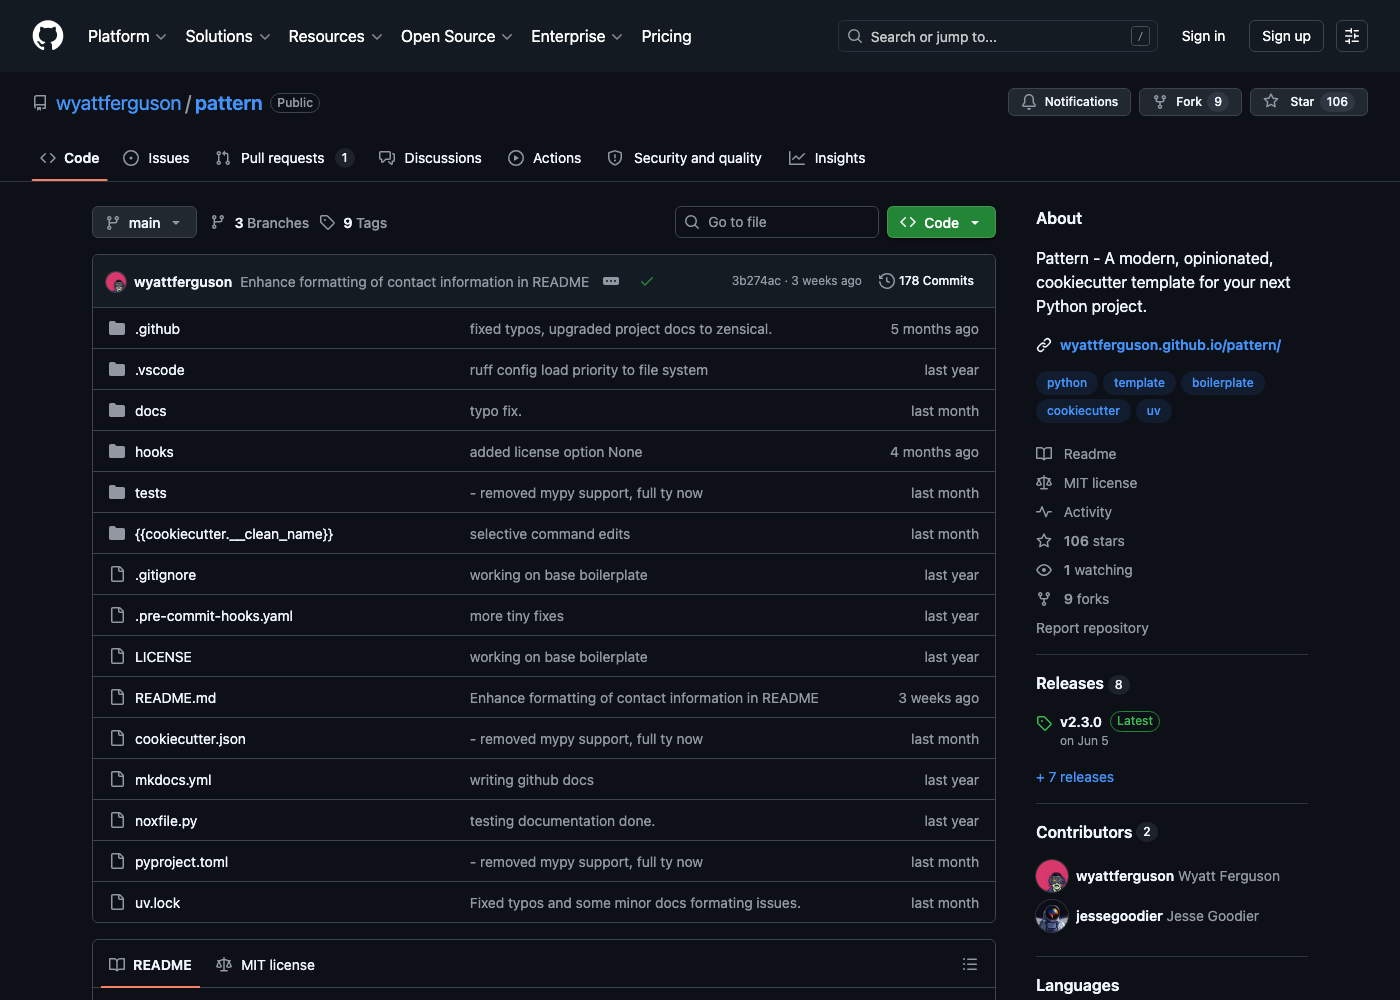The height and width of the screenshot is (1000, 1400).
Task: Focus the Search or jump to field
Action: (998, 36)
